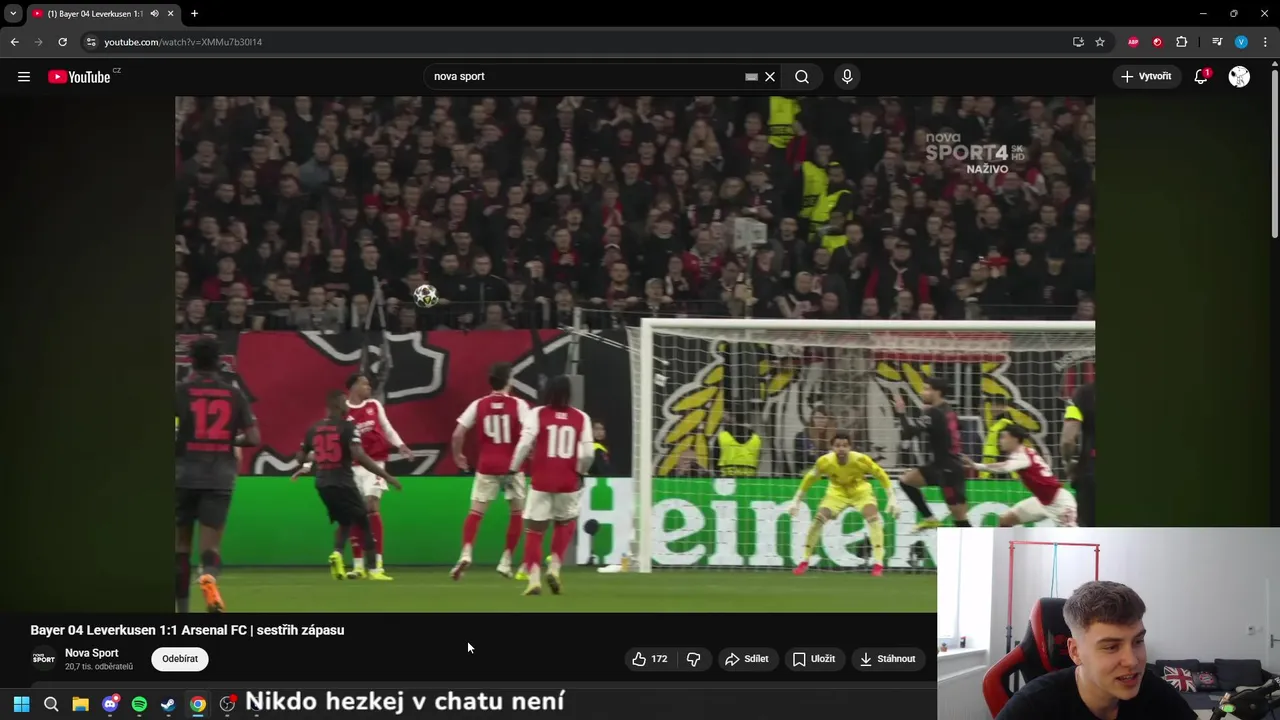The image size is (1280, 720).
Task: Click the youtube.com address bar URL
Action: [183, 42]
